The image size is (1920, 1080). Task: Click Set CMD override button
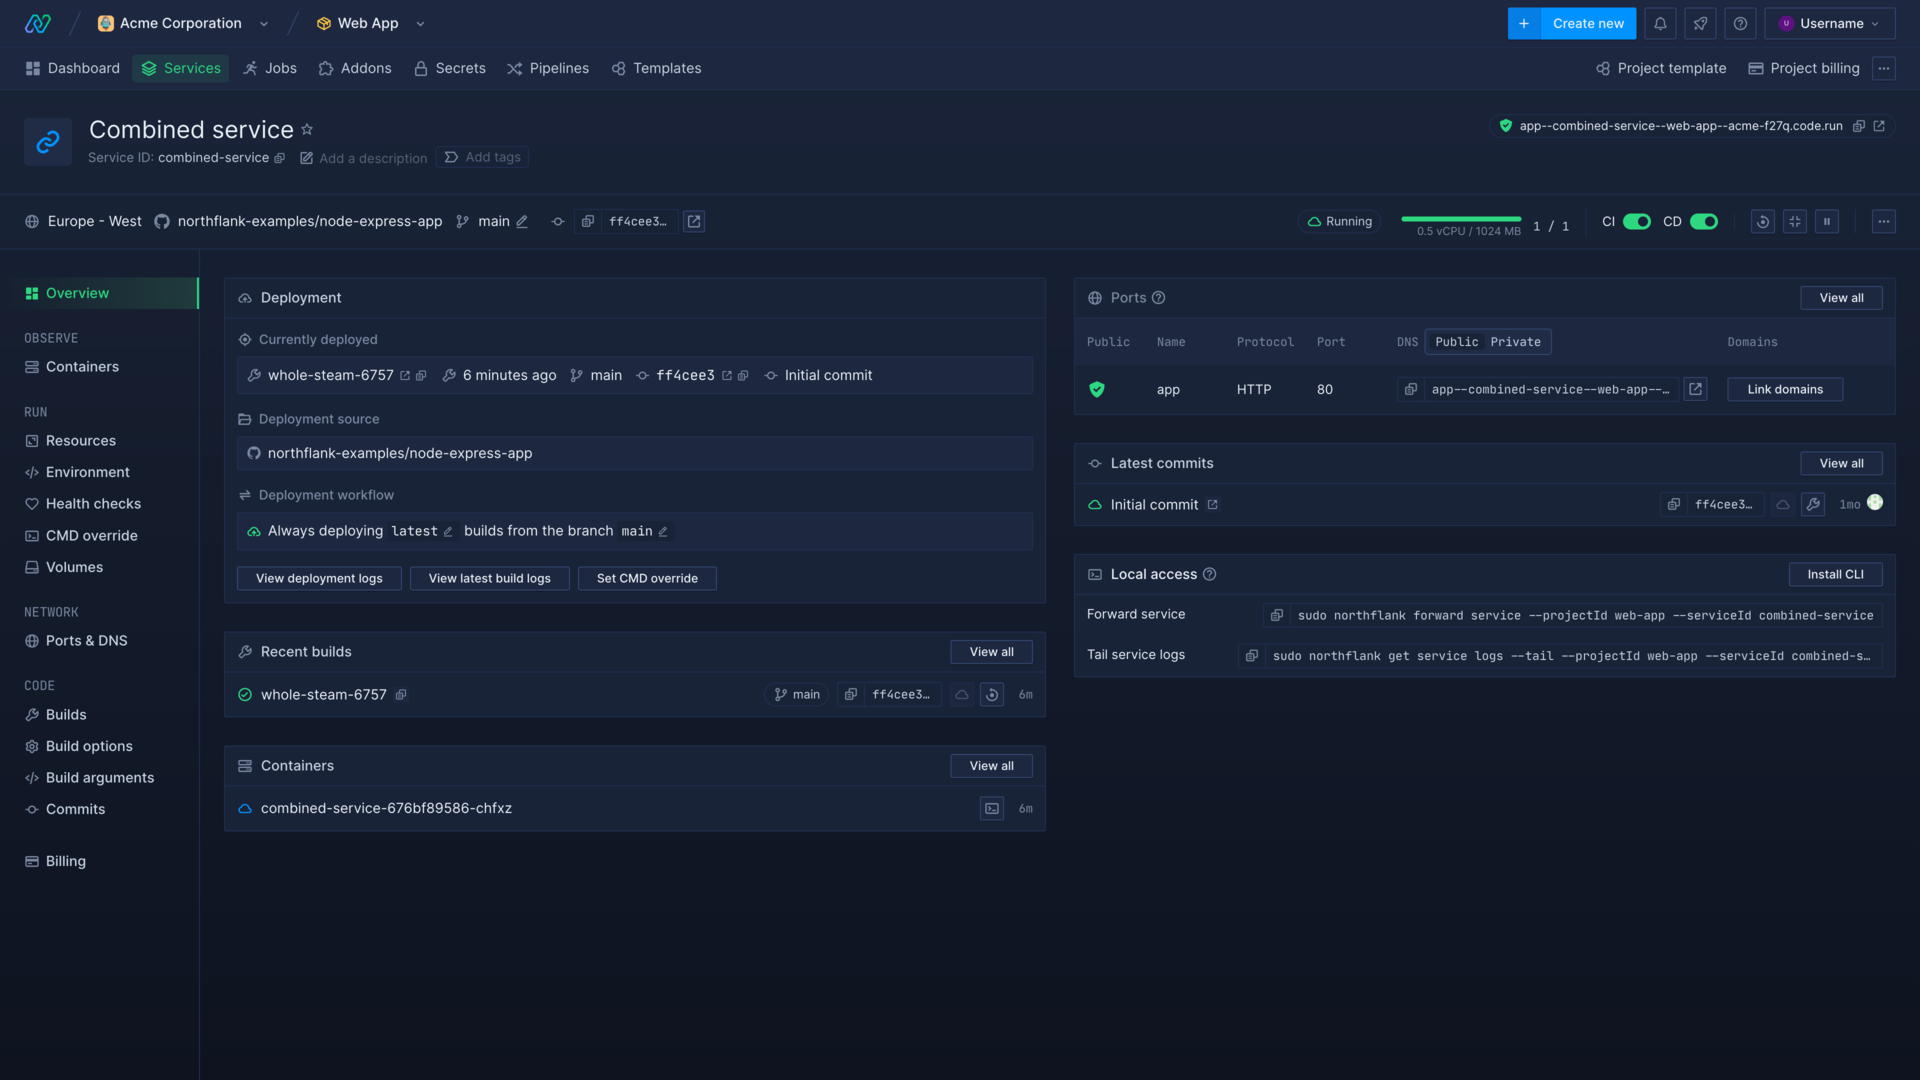[x=647, y=578]
